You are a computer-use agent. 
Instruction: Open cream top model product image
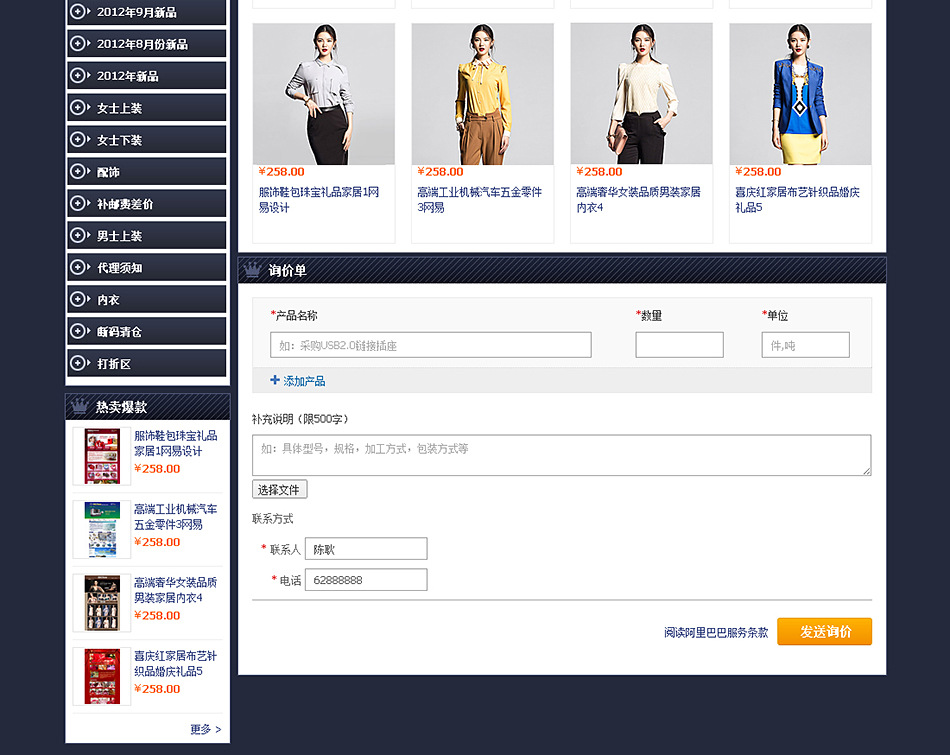[642, 94]
